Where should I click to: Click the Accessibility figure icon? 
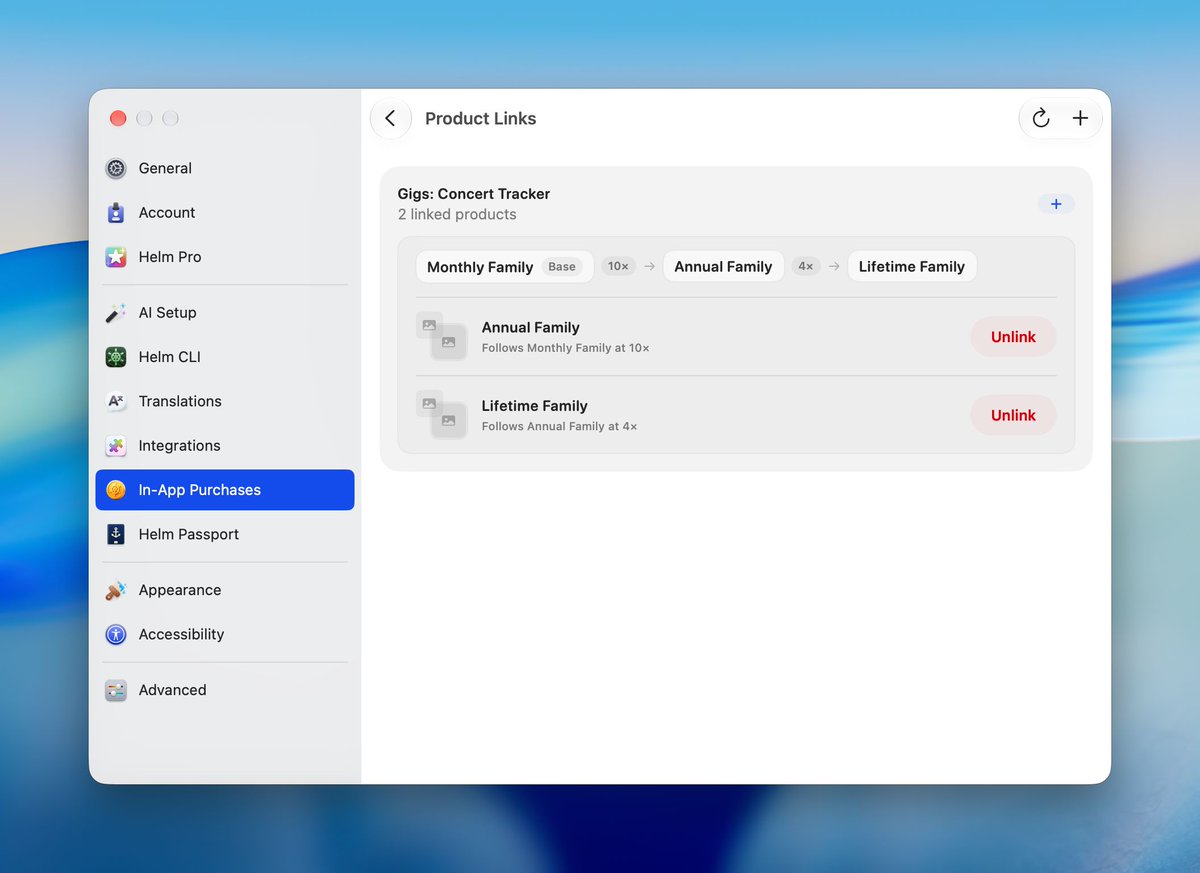[116, 634]
